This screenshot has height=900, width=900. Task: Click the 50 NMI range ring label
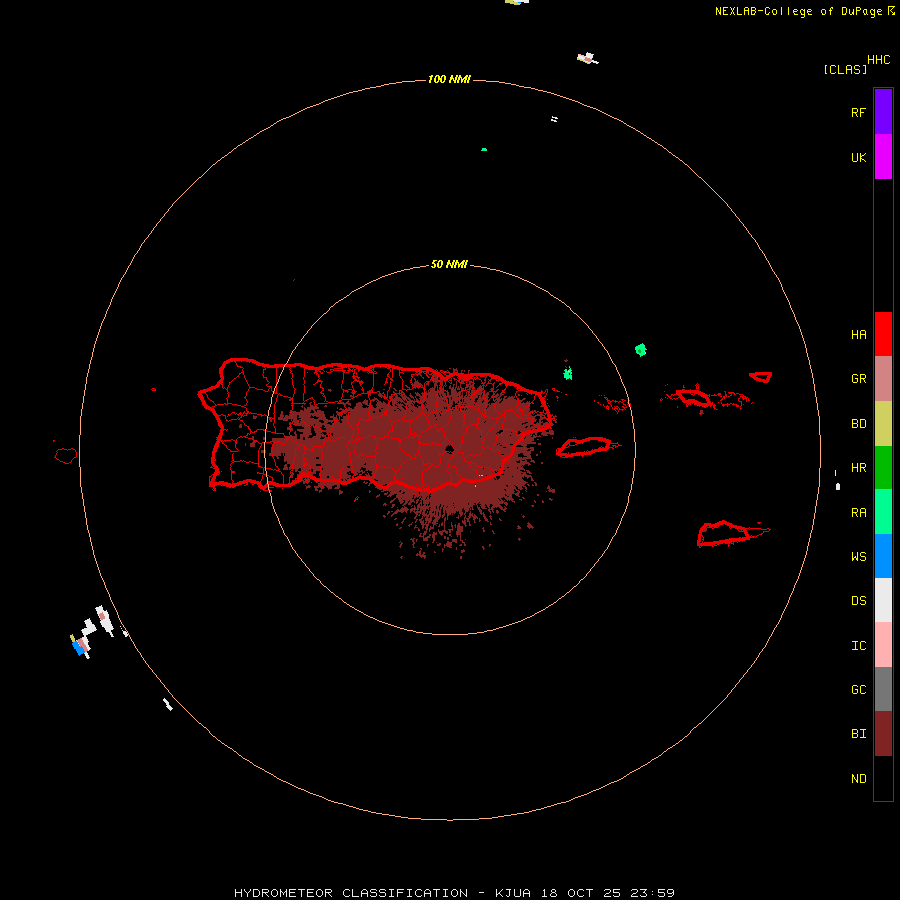pos(449,264)
